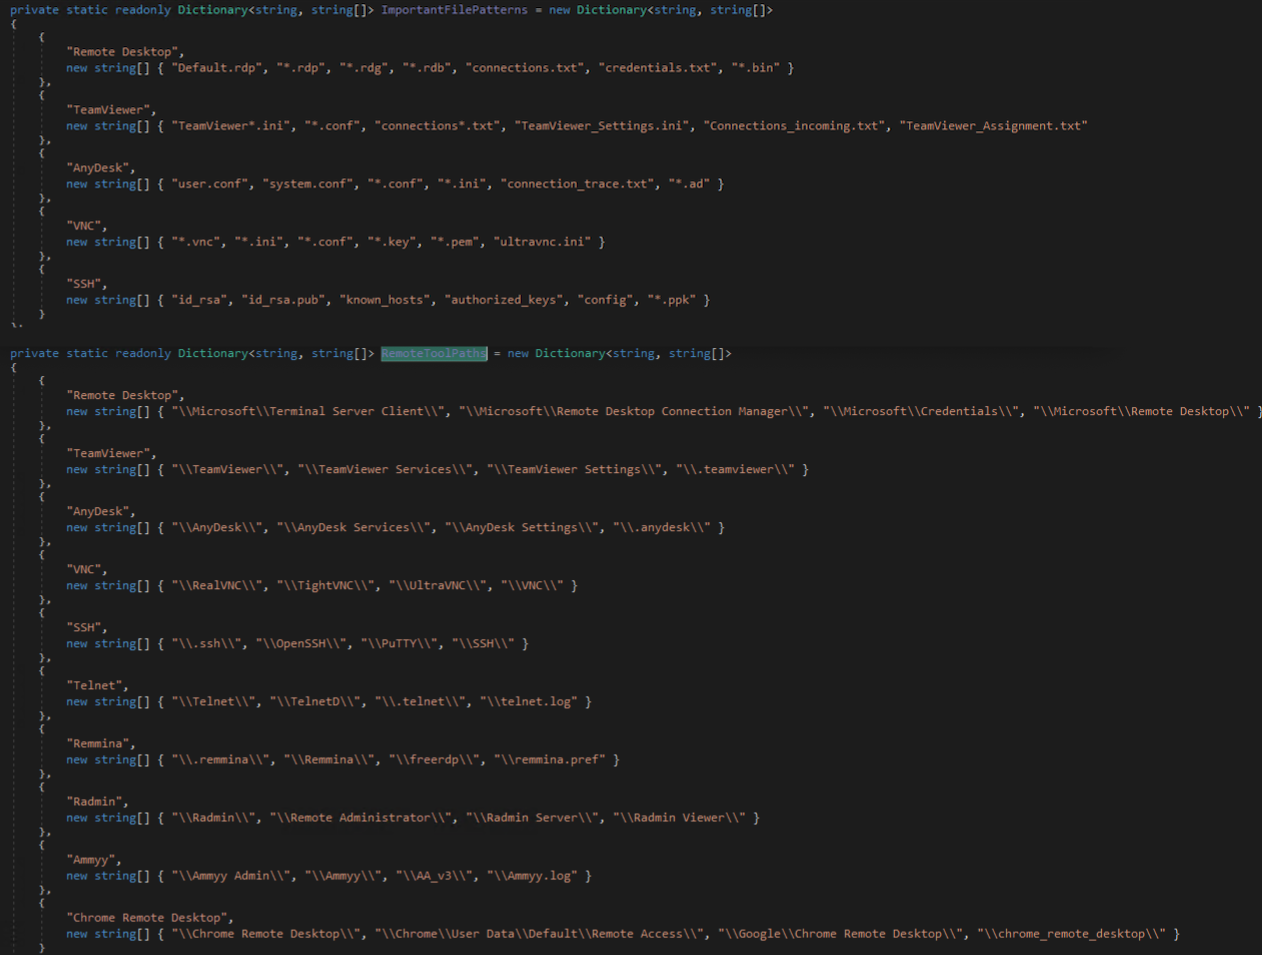Click the "\\Microsoft\\Credentials\\" path string
1262x955 pixels.
921,412
